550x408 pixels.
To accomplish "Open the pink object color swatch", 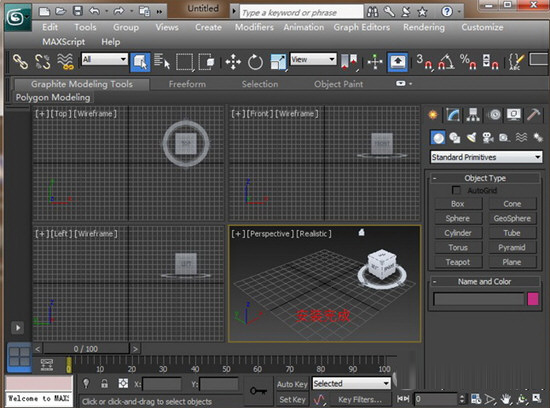I will click(x=533, y=299).
